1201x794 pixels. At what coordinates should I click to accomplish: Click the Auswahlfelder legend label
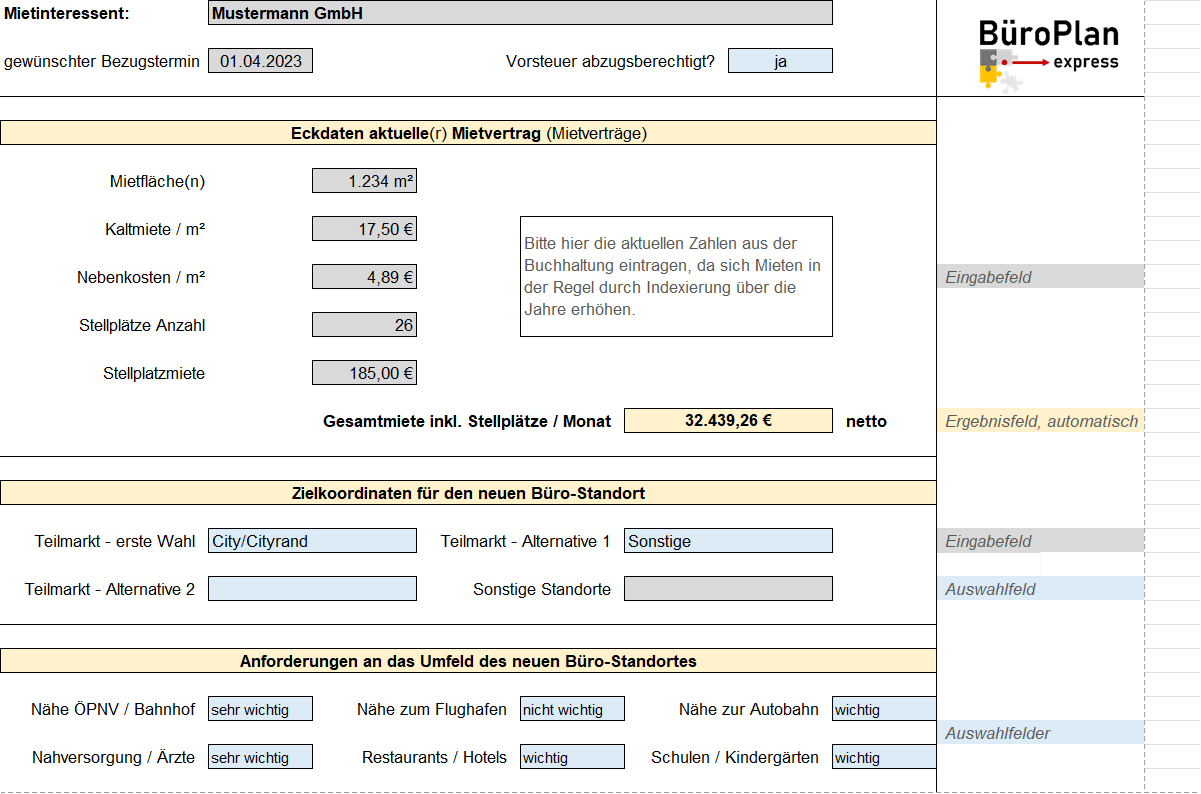pyautogui.click(x=1040, y=733)
